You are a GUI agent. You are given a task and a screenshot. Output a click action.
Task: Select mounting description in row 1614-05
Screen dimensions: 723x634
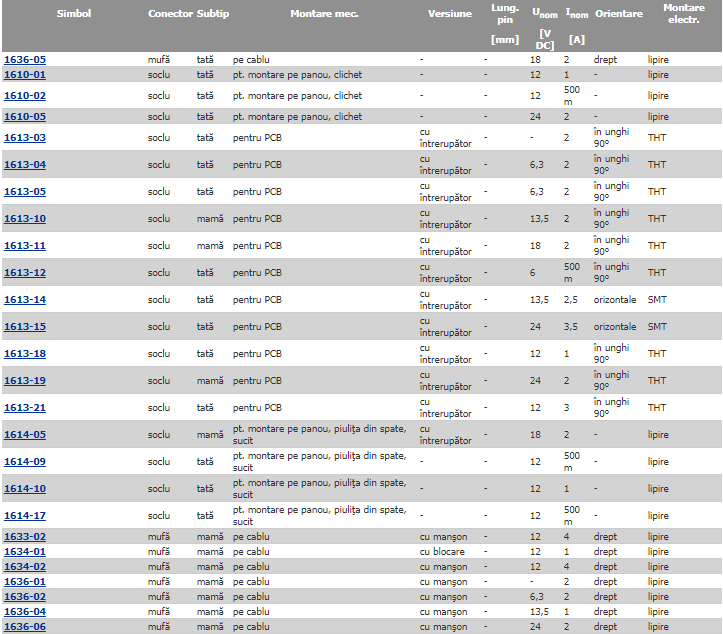click(x=320, y=435)
